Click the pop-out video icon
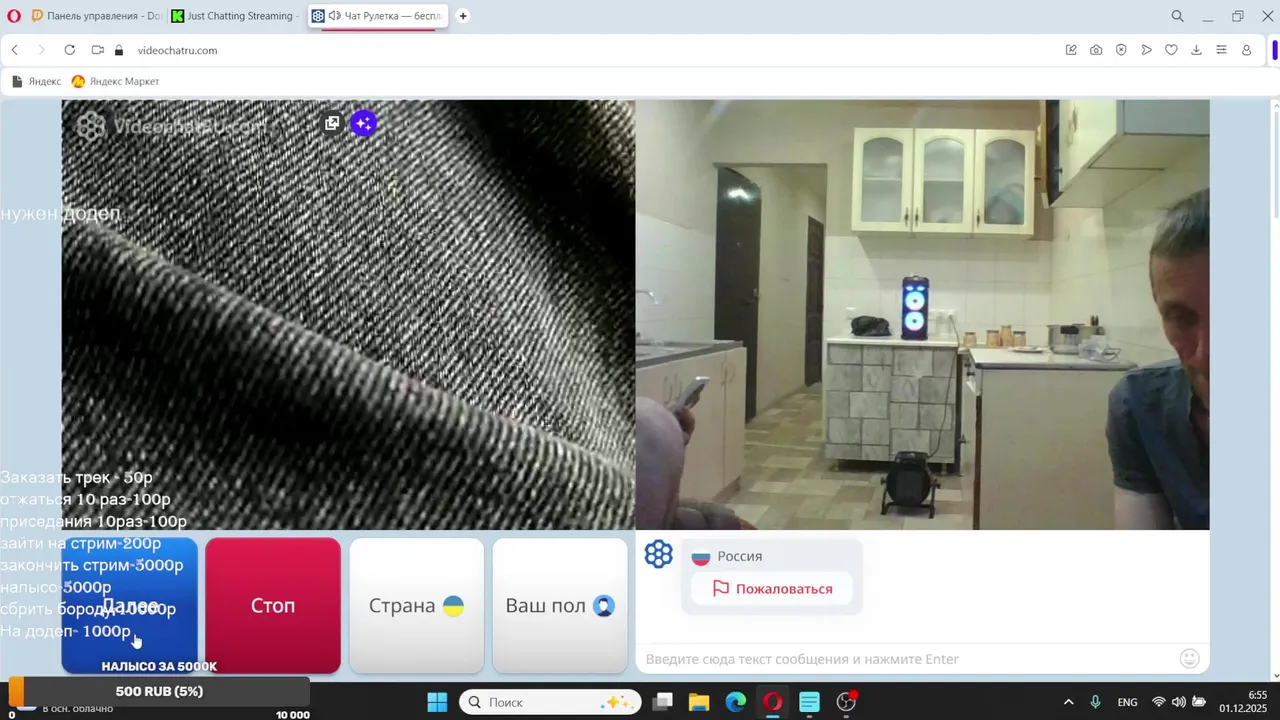Screen dimensions: 1280x720 coord(332,123)
